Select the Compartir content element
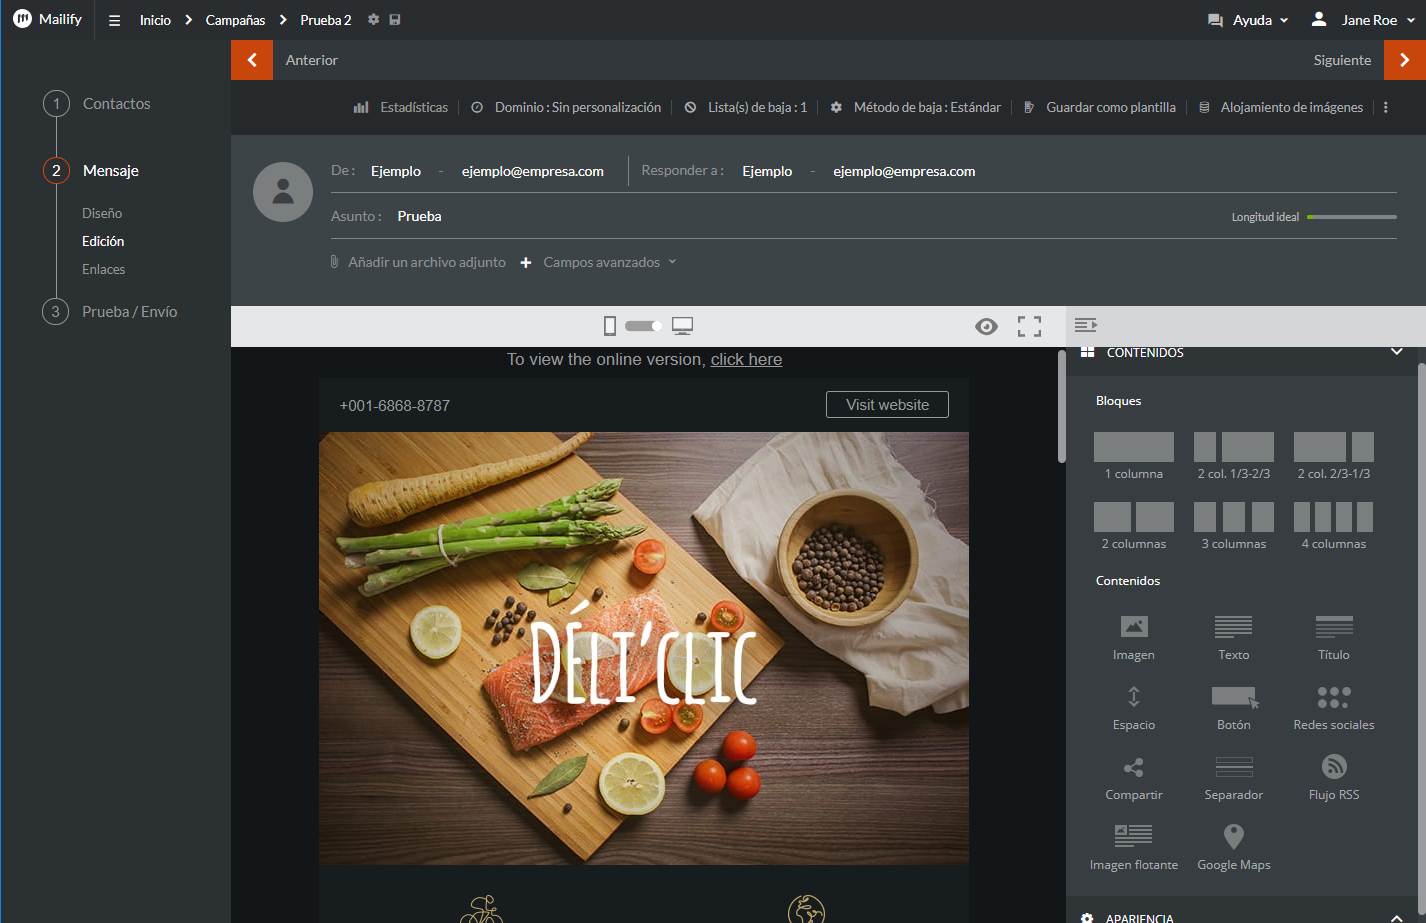 [x=1134, y=778]
